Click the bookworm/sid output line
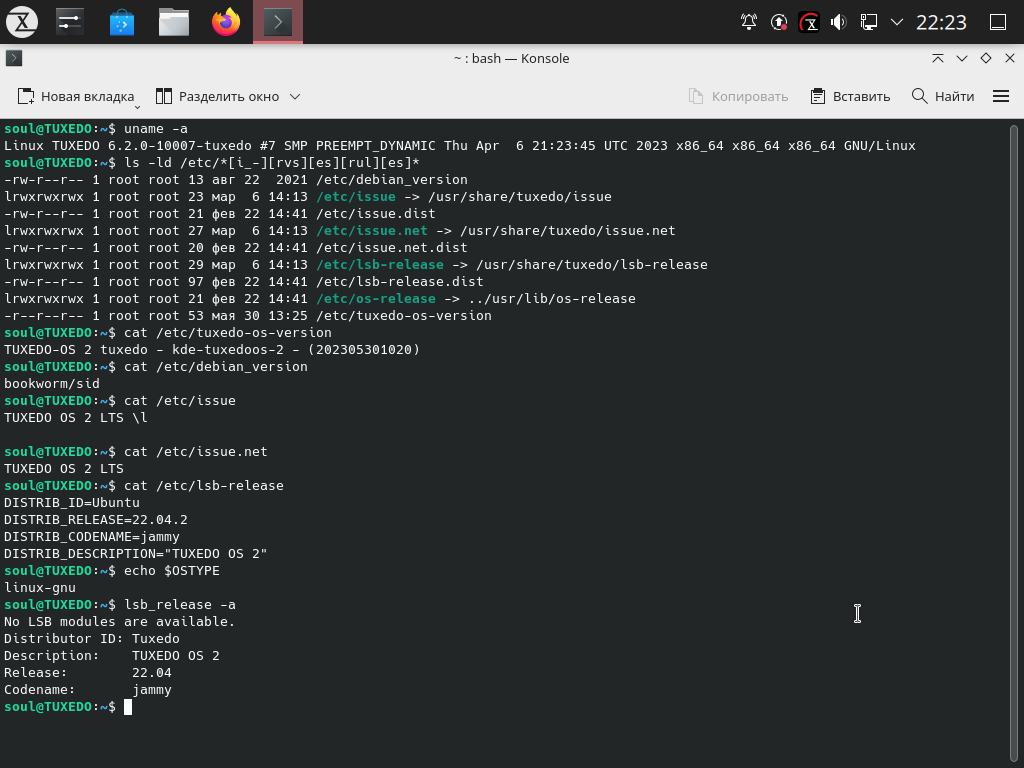 [52, 383]
